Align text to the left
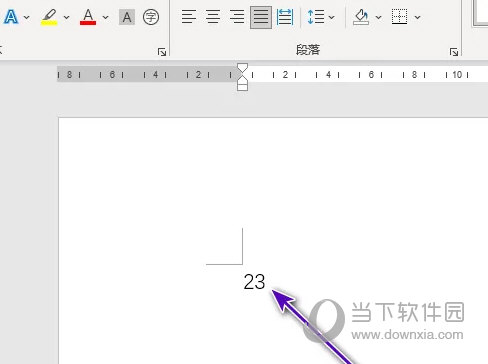The width and height of the screenshot is (488, 364). pos(189,17)
